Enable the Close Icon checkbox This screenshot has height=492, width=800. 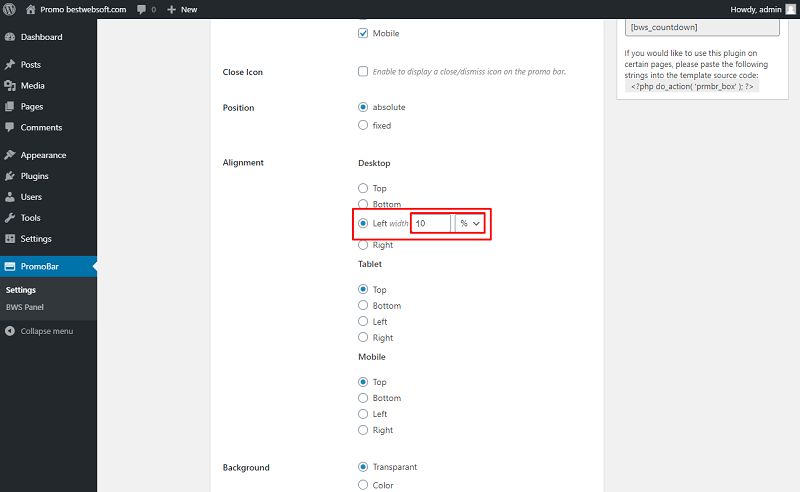click(363, 71)
